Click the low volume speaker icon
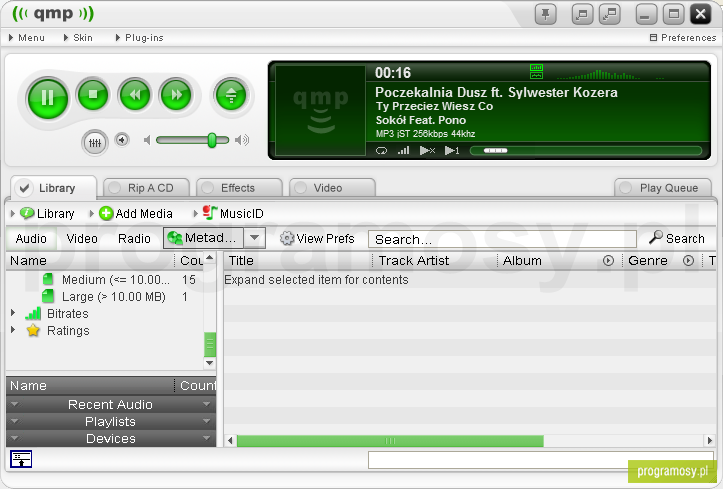The width and height of the screenshot is (723, 489). 147,140
